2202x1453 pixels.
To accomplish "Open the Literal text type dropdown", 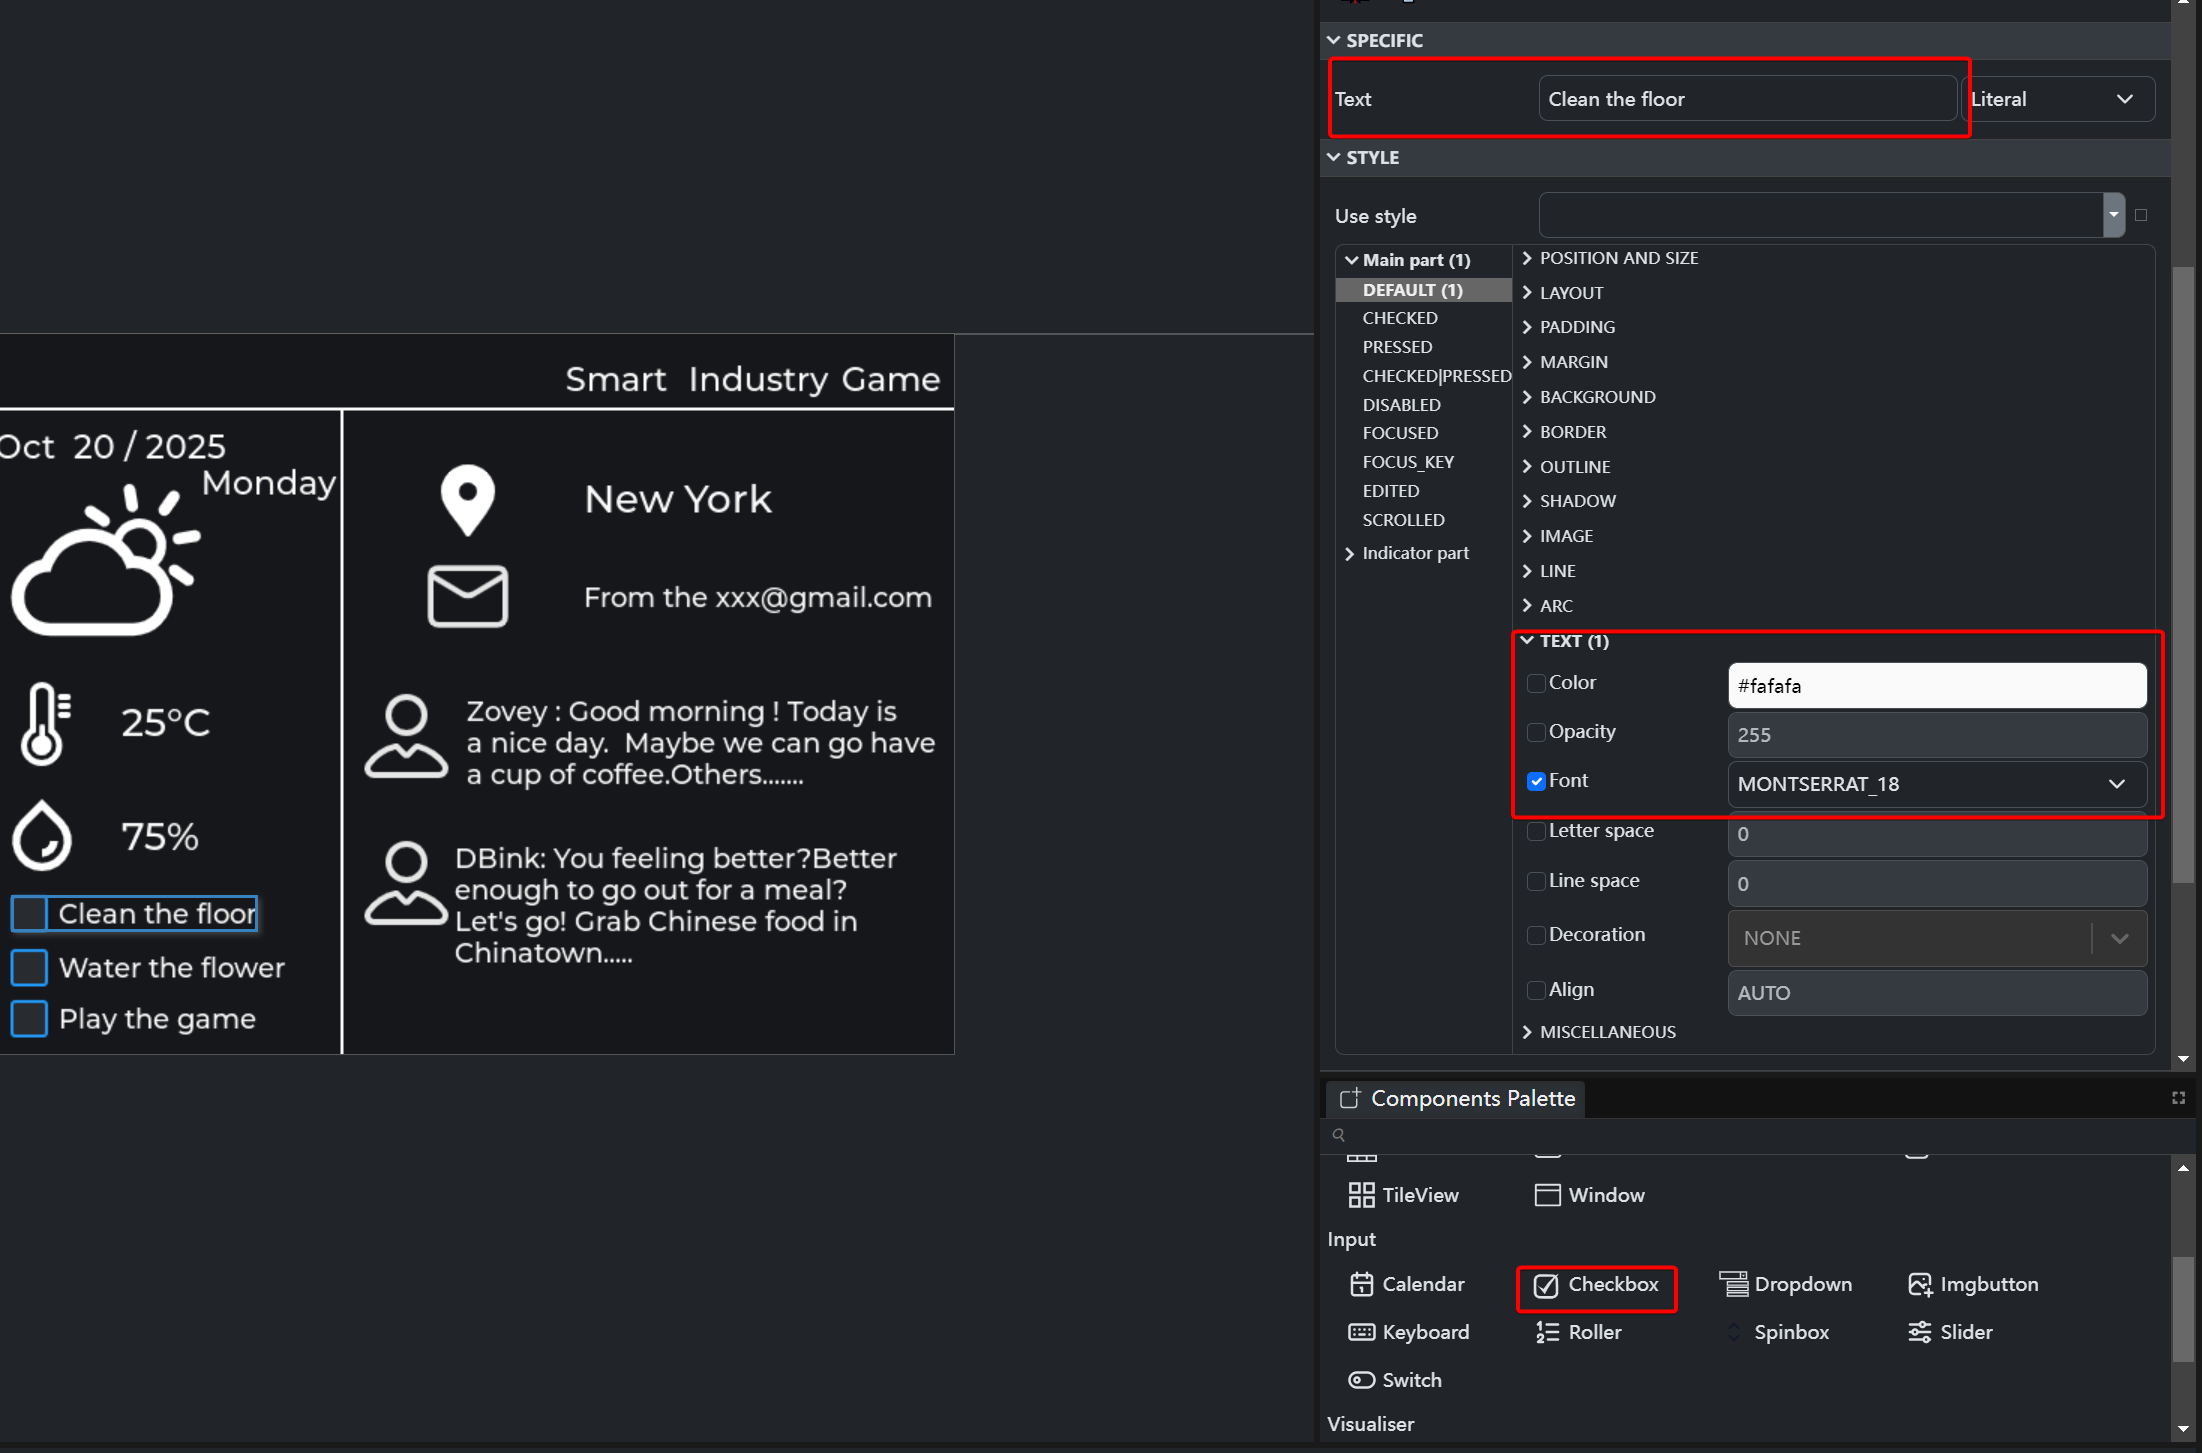I will tap(2060, 99).
